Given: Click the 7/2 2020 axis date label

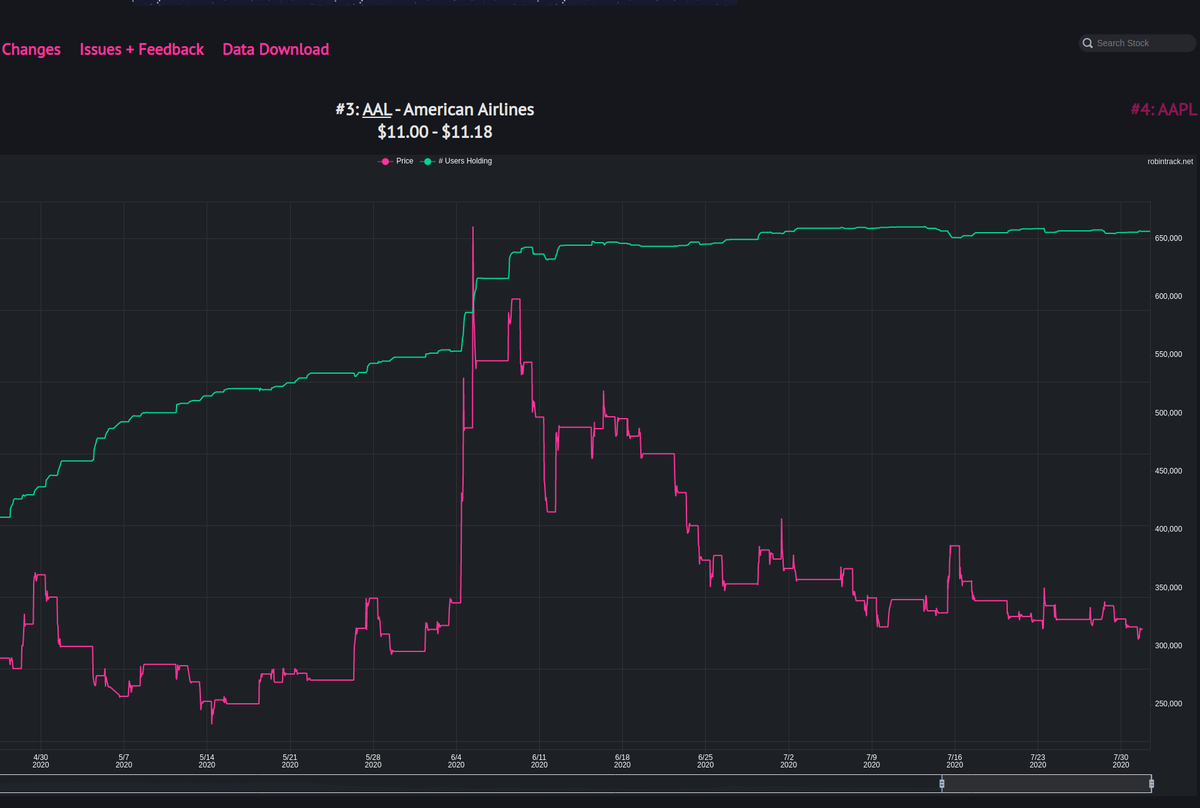Looking at the screenshot, I should (789, 760).
